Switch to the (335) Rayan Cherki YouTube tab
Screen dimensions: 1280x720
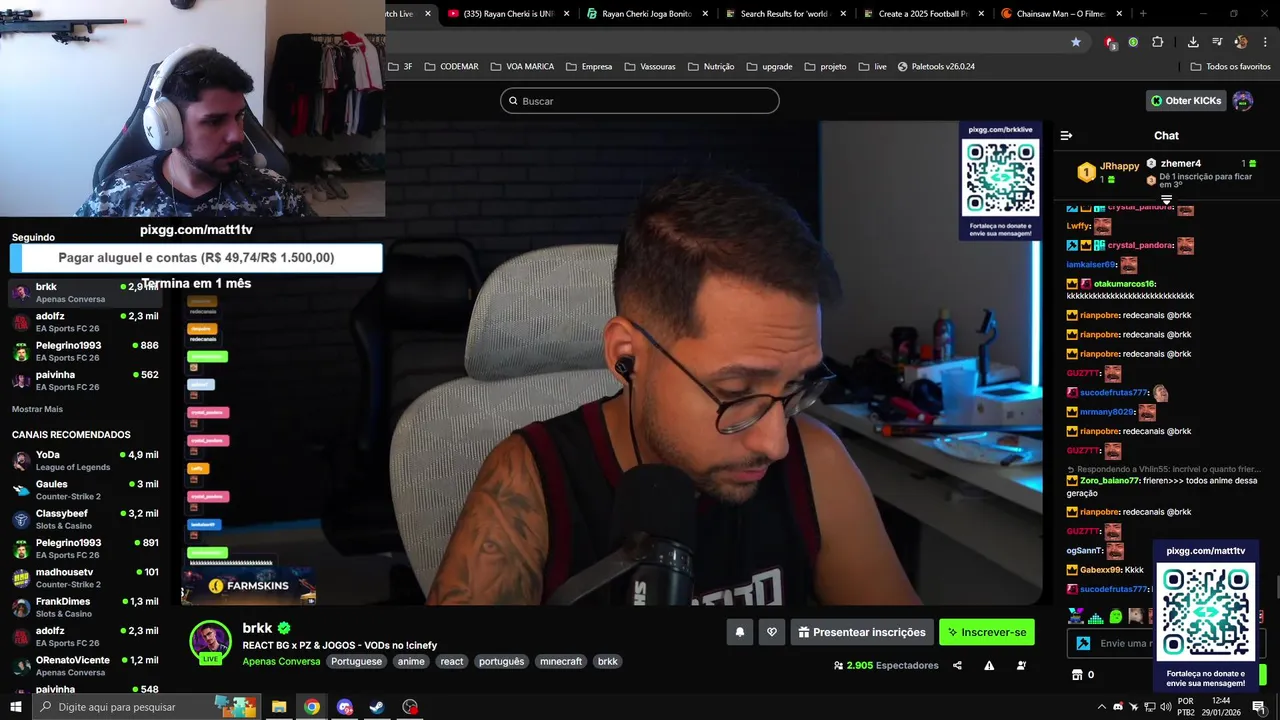[x=508, y=14]
